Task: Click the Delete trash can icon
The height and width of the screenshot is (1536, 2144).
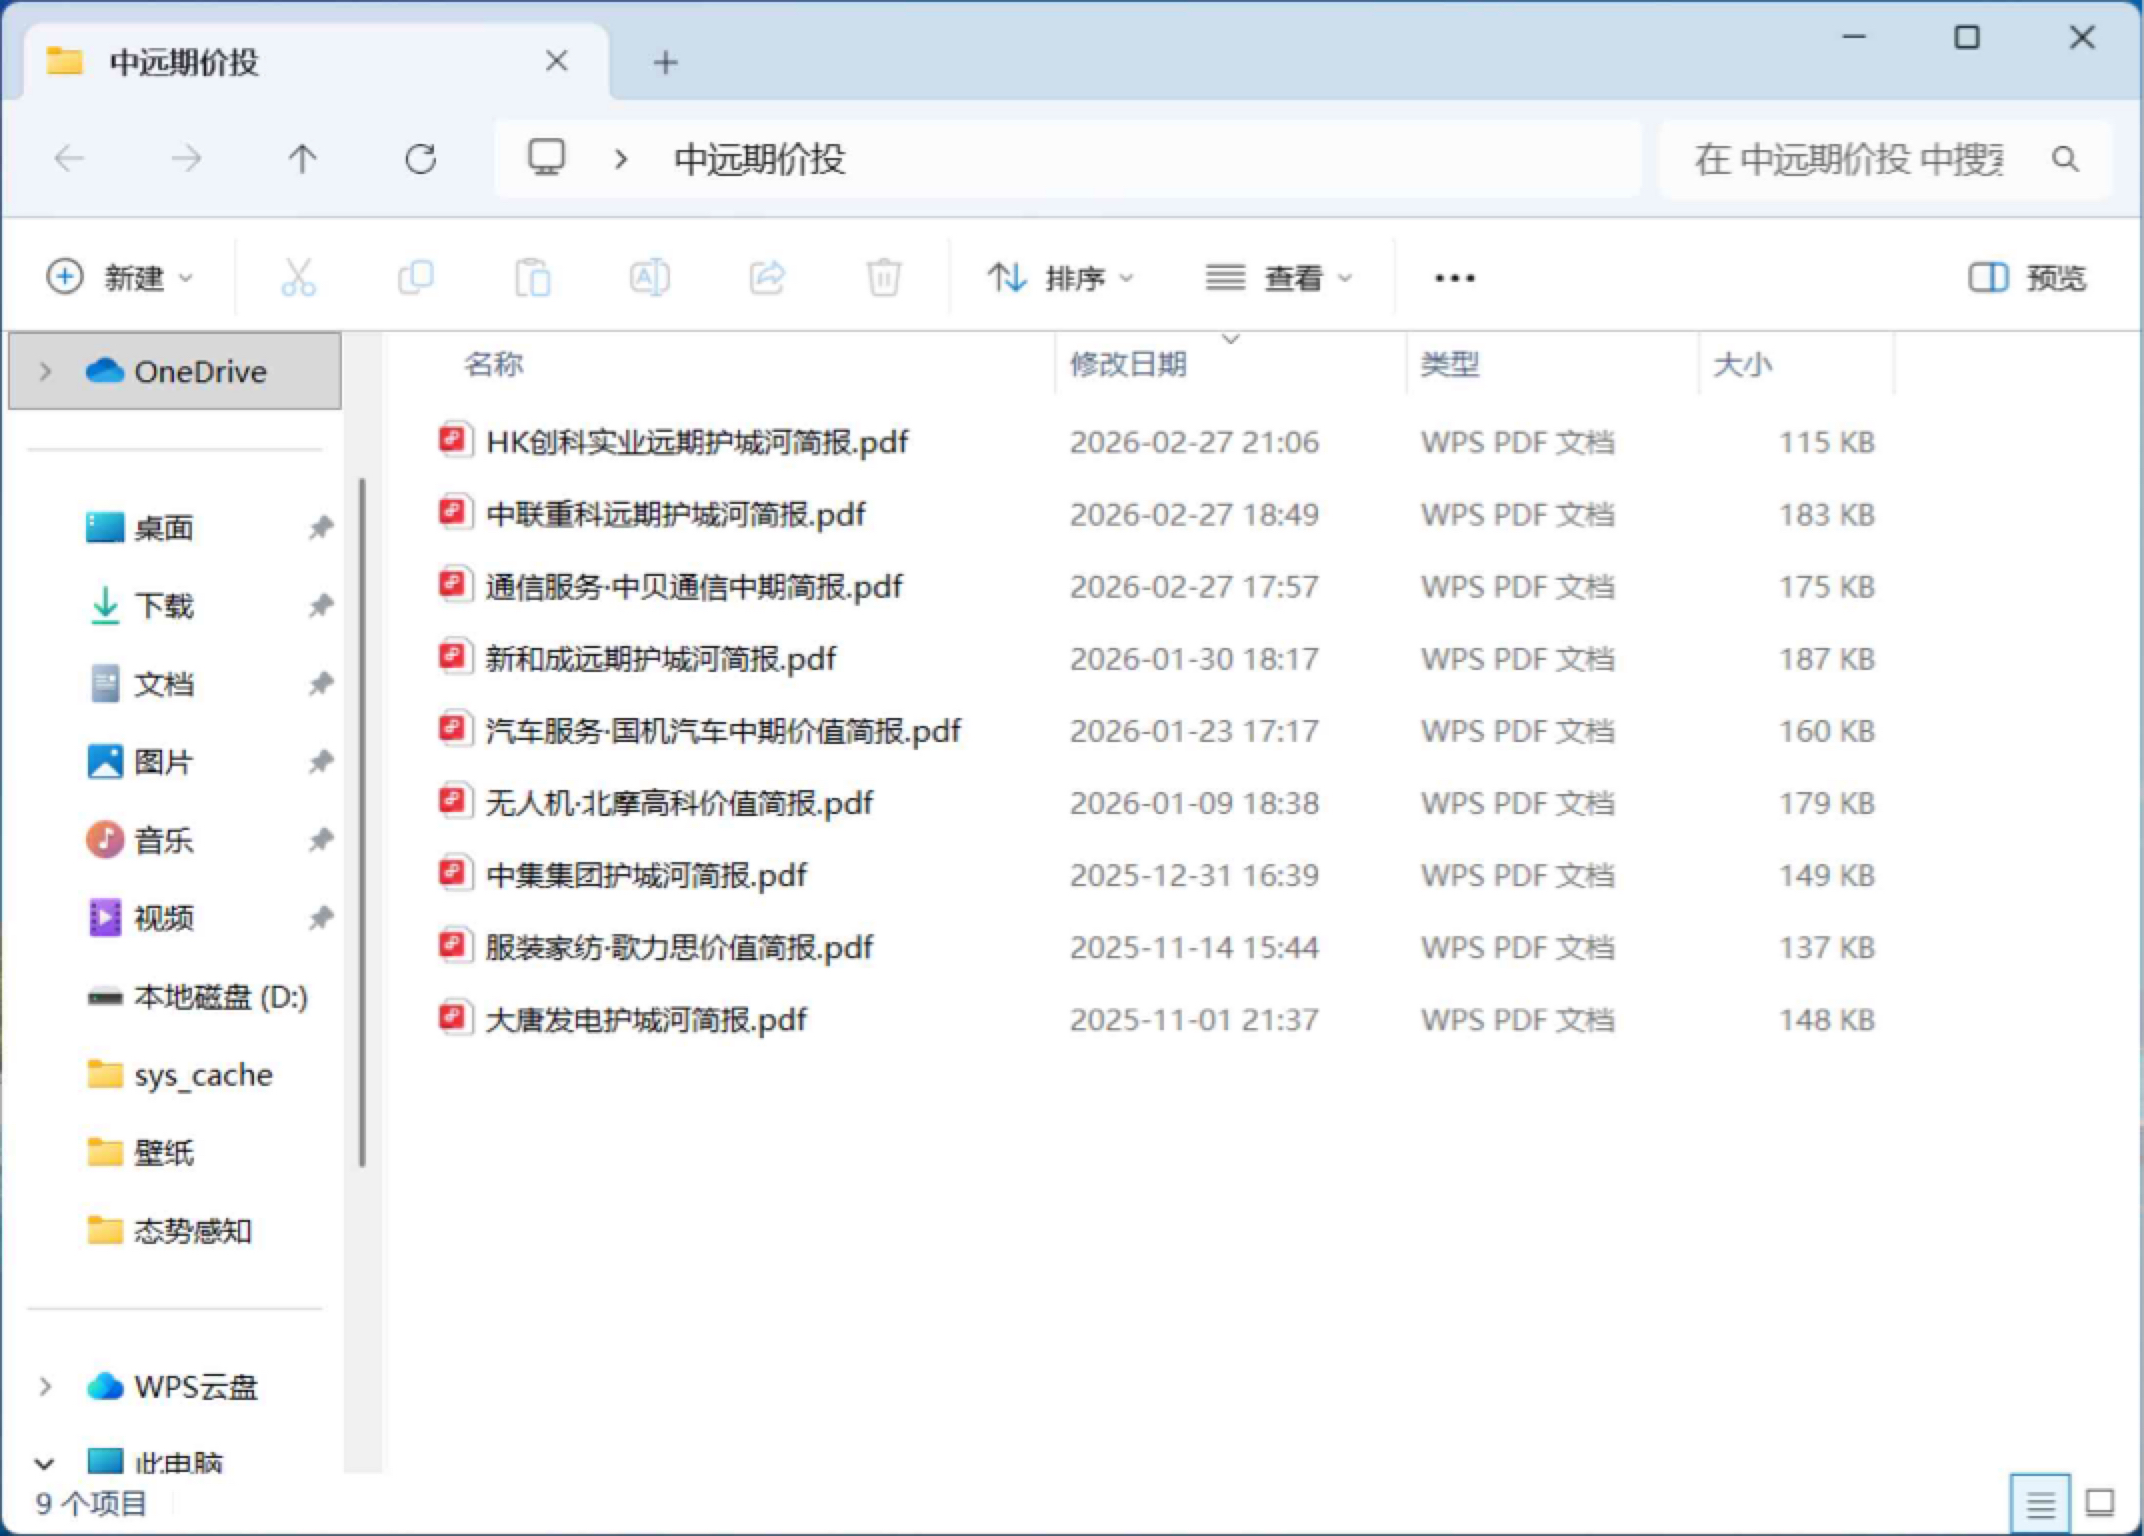Action: (883, 278)
